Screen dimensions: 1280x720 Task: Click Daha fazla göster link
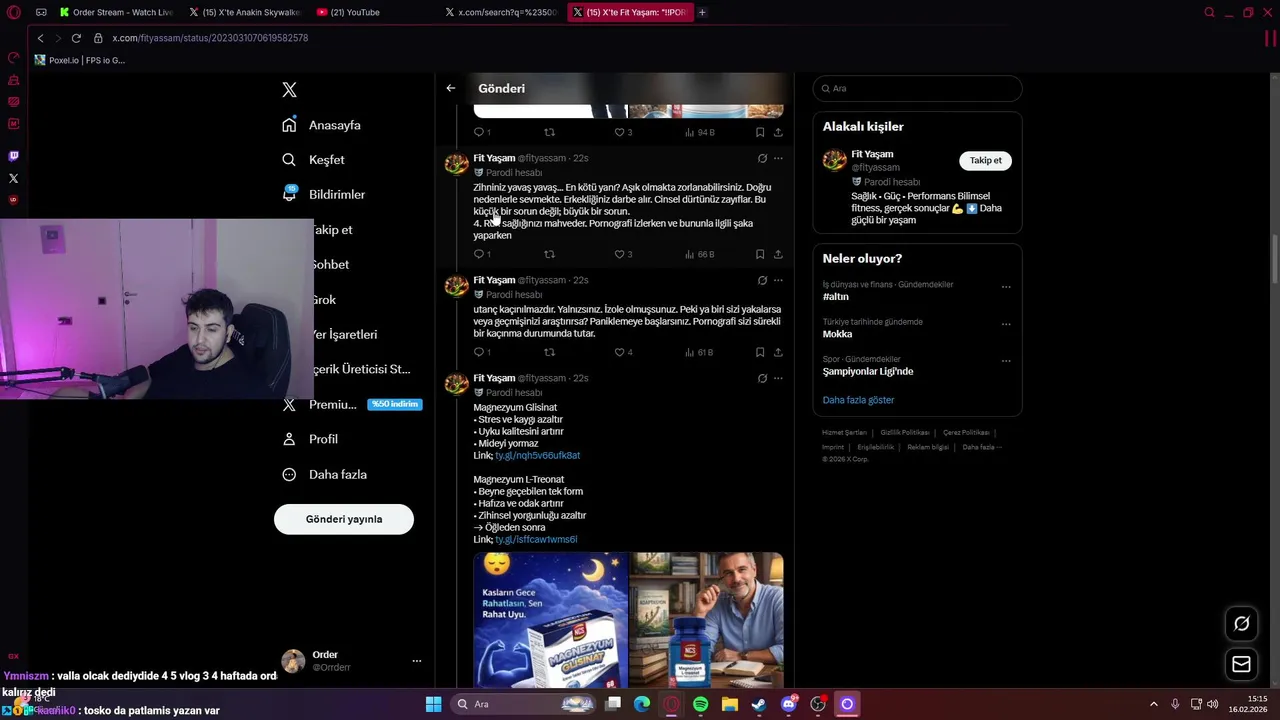[858, 400]
